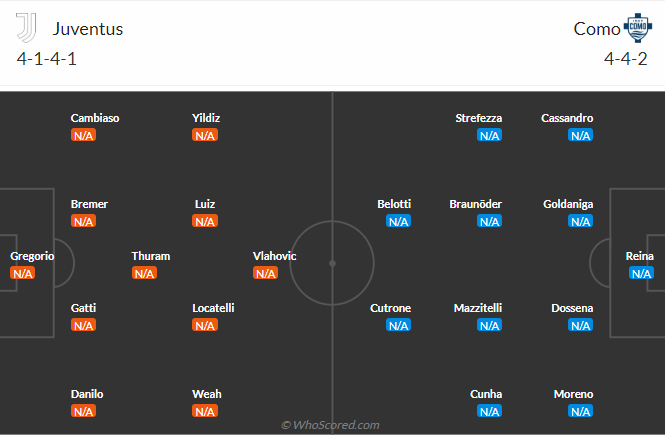The height and width of the screenshot is (435, 665).
Task: Click Belotti's player name
Action: coord(394,204)
